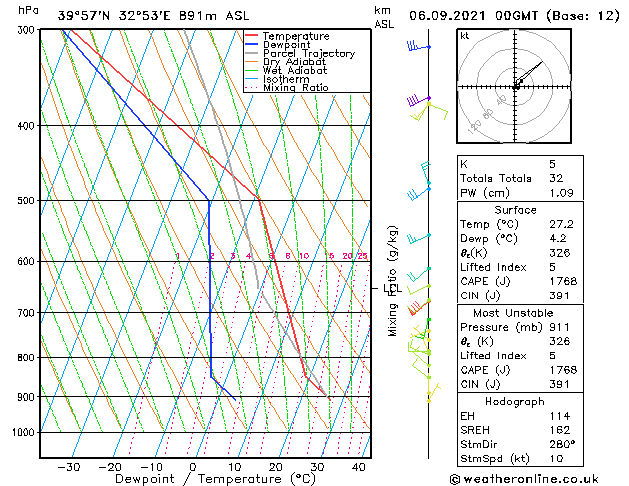Image resolution: width=629 pixels, height=486 pixels.
Task: Click the Mixing Ratio legend entry
Action: (x=301, y=88)
